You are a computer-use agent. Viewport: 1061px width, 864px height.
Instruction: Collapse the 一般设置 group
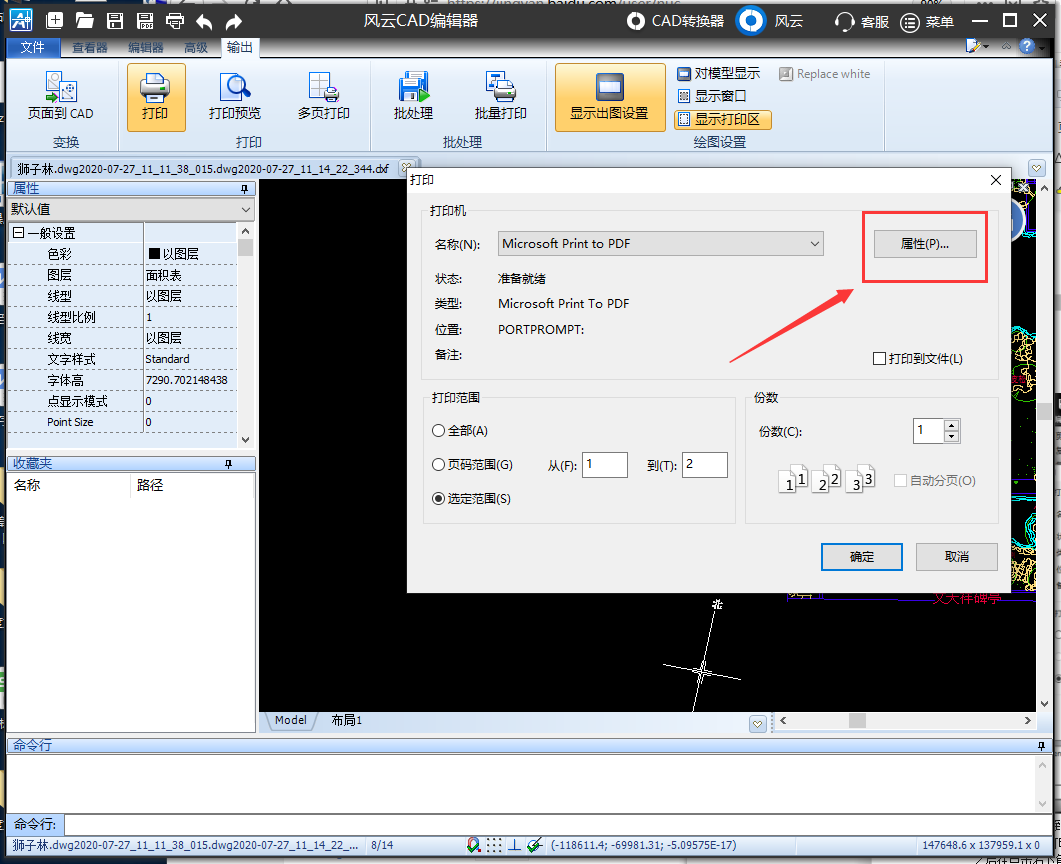pos(18,233)
